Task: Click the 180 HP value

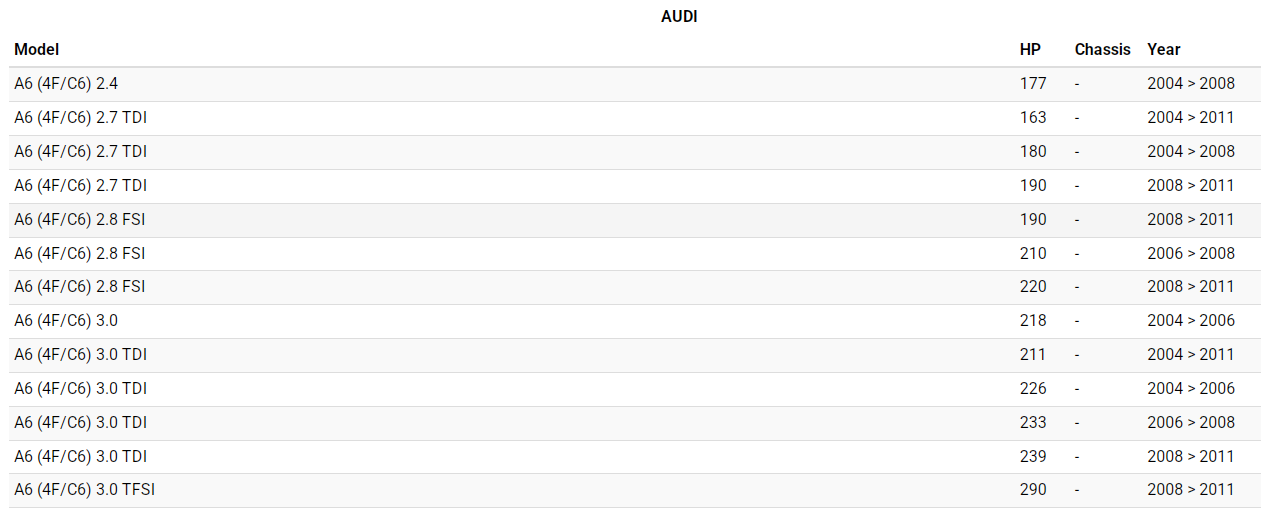Action: pyautogui.click(x=1033, y=152)
